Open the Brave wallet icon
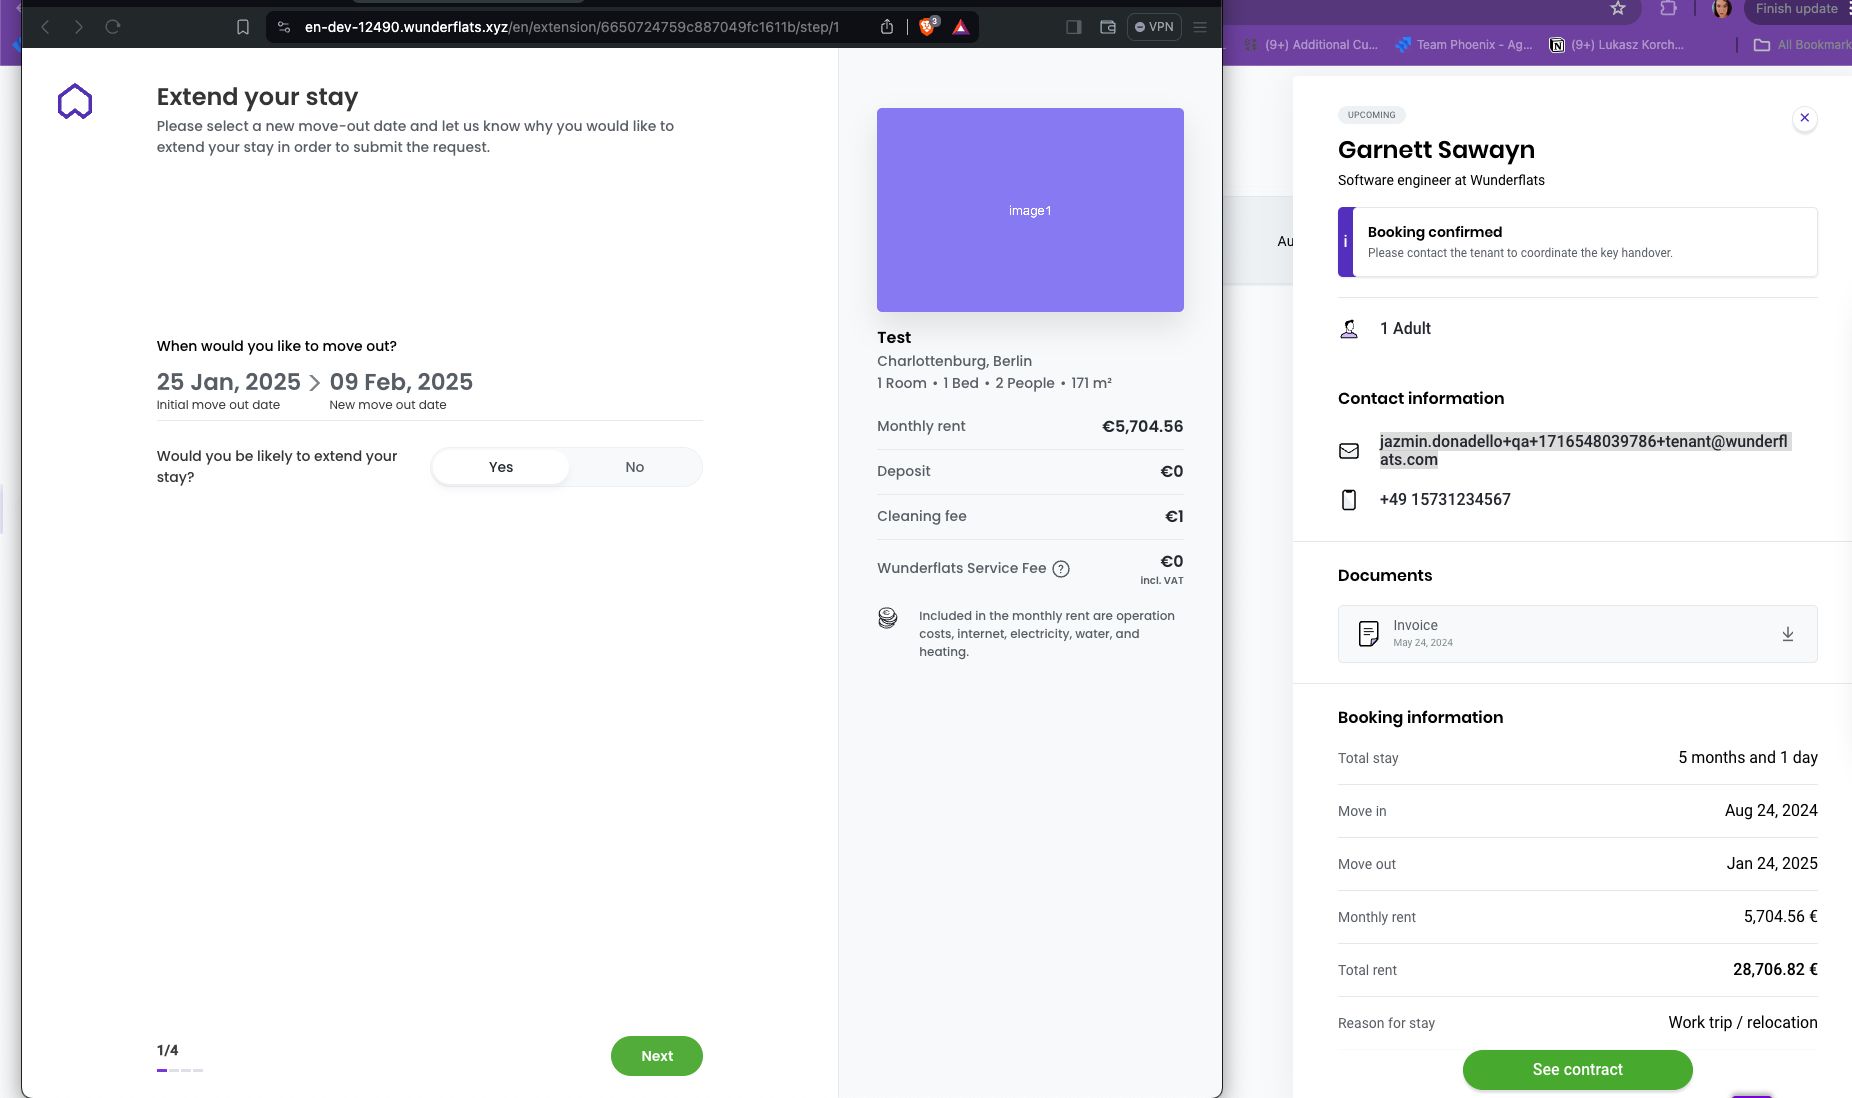Viewport: 1852px width, 1098px height. pyautogui.click(x=1107, y=27)
